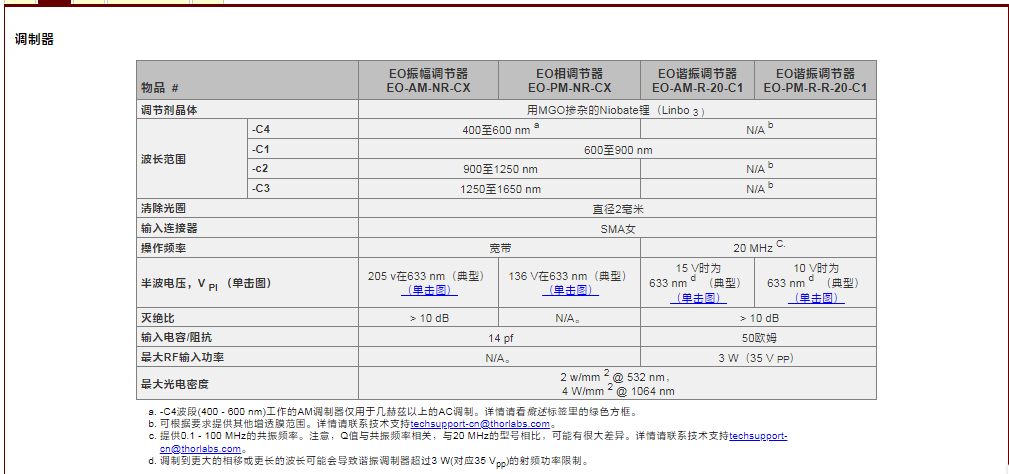The image size is (1009, 474).
Task: Click the 50欧姆 impedance cell
Action: (x=758, y=339)
